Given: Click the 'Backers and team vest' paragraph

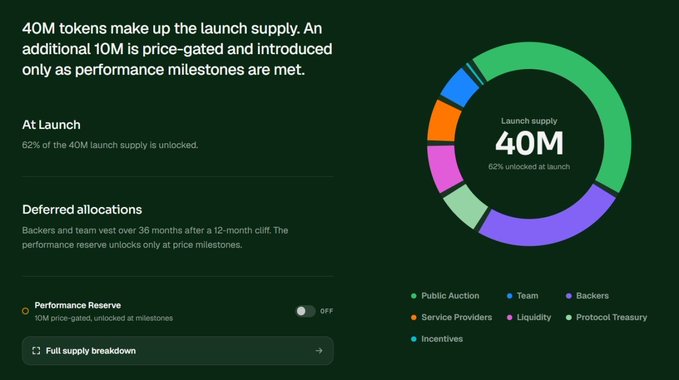Looking at the screenshot, I should pos(155,238).
